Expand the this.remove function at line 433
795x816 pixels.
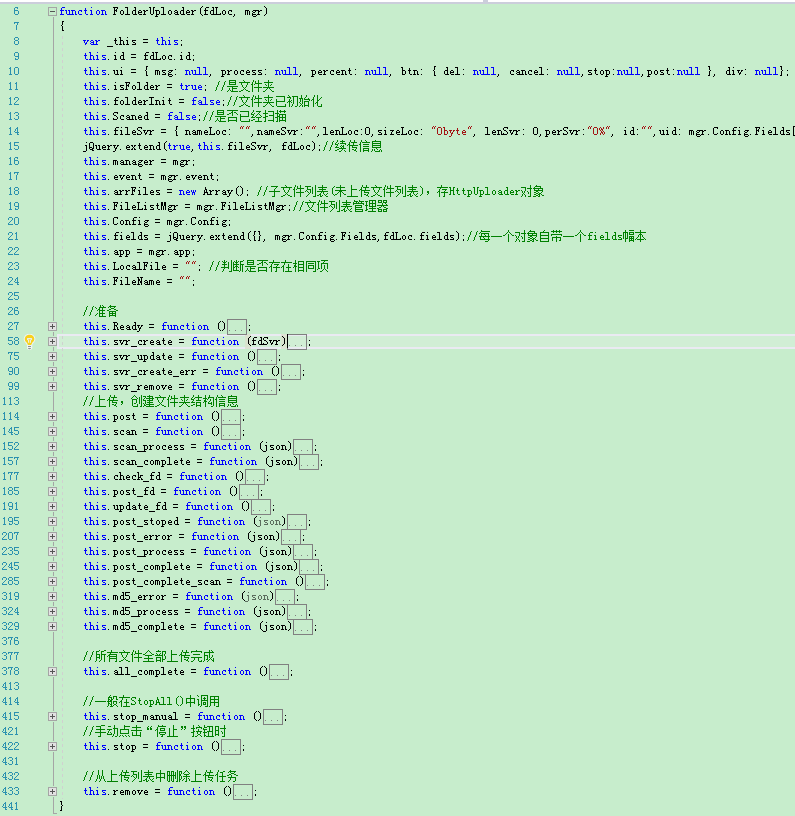click(52, 792)
